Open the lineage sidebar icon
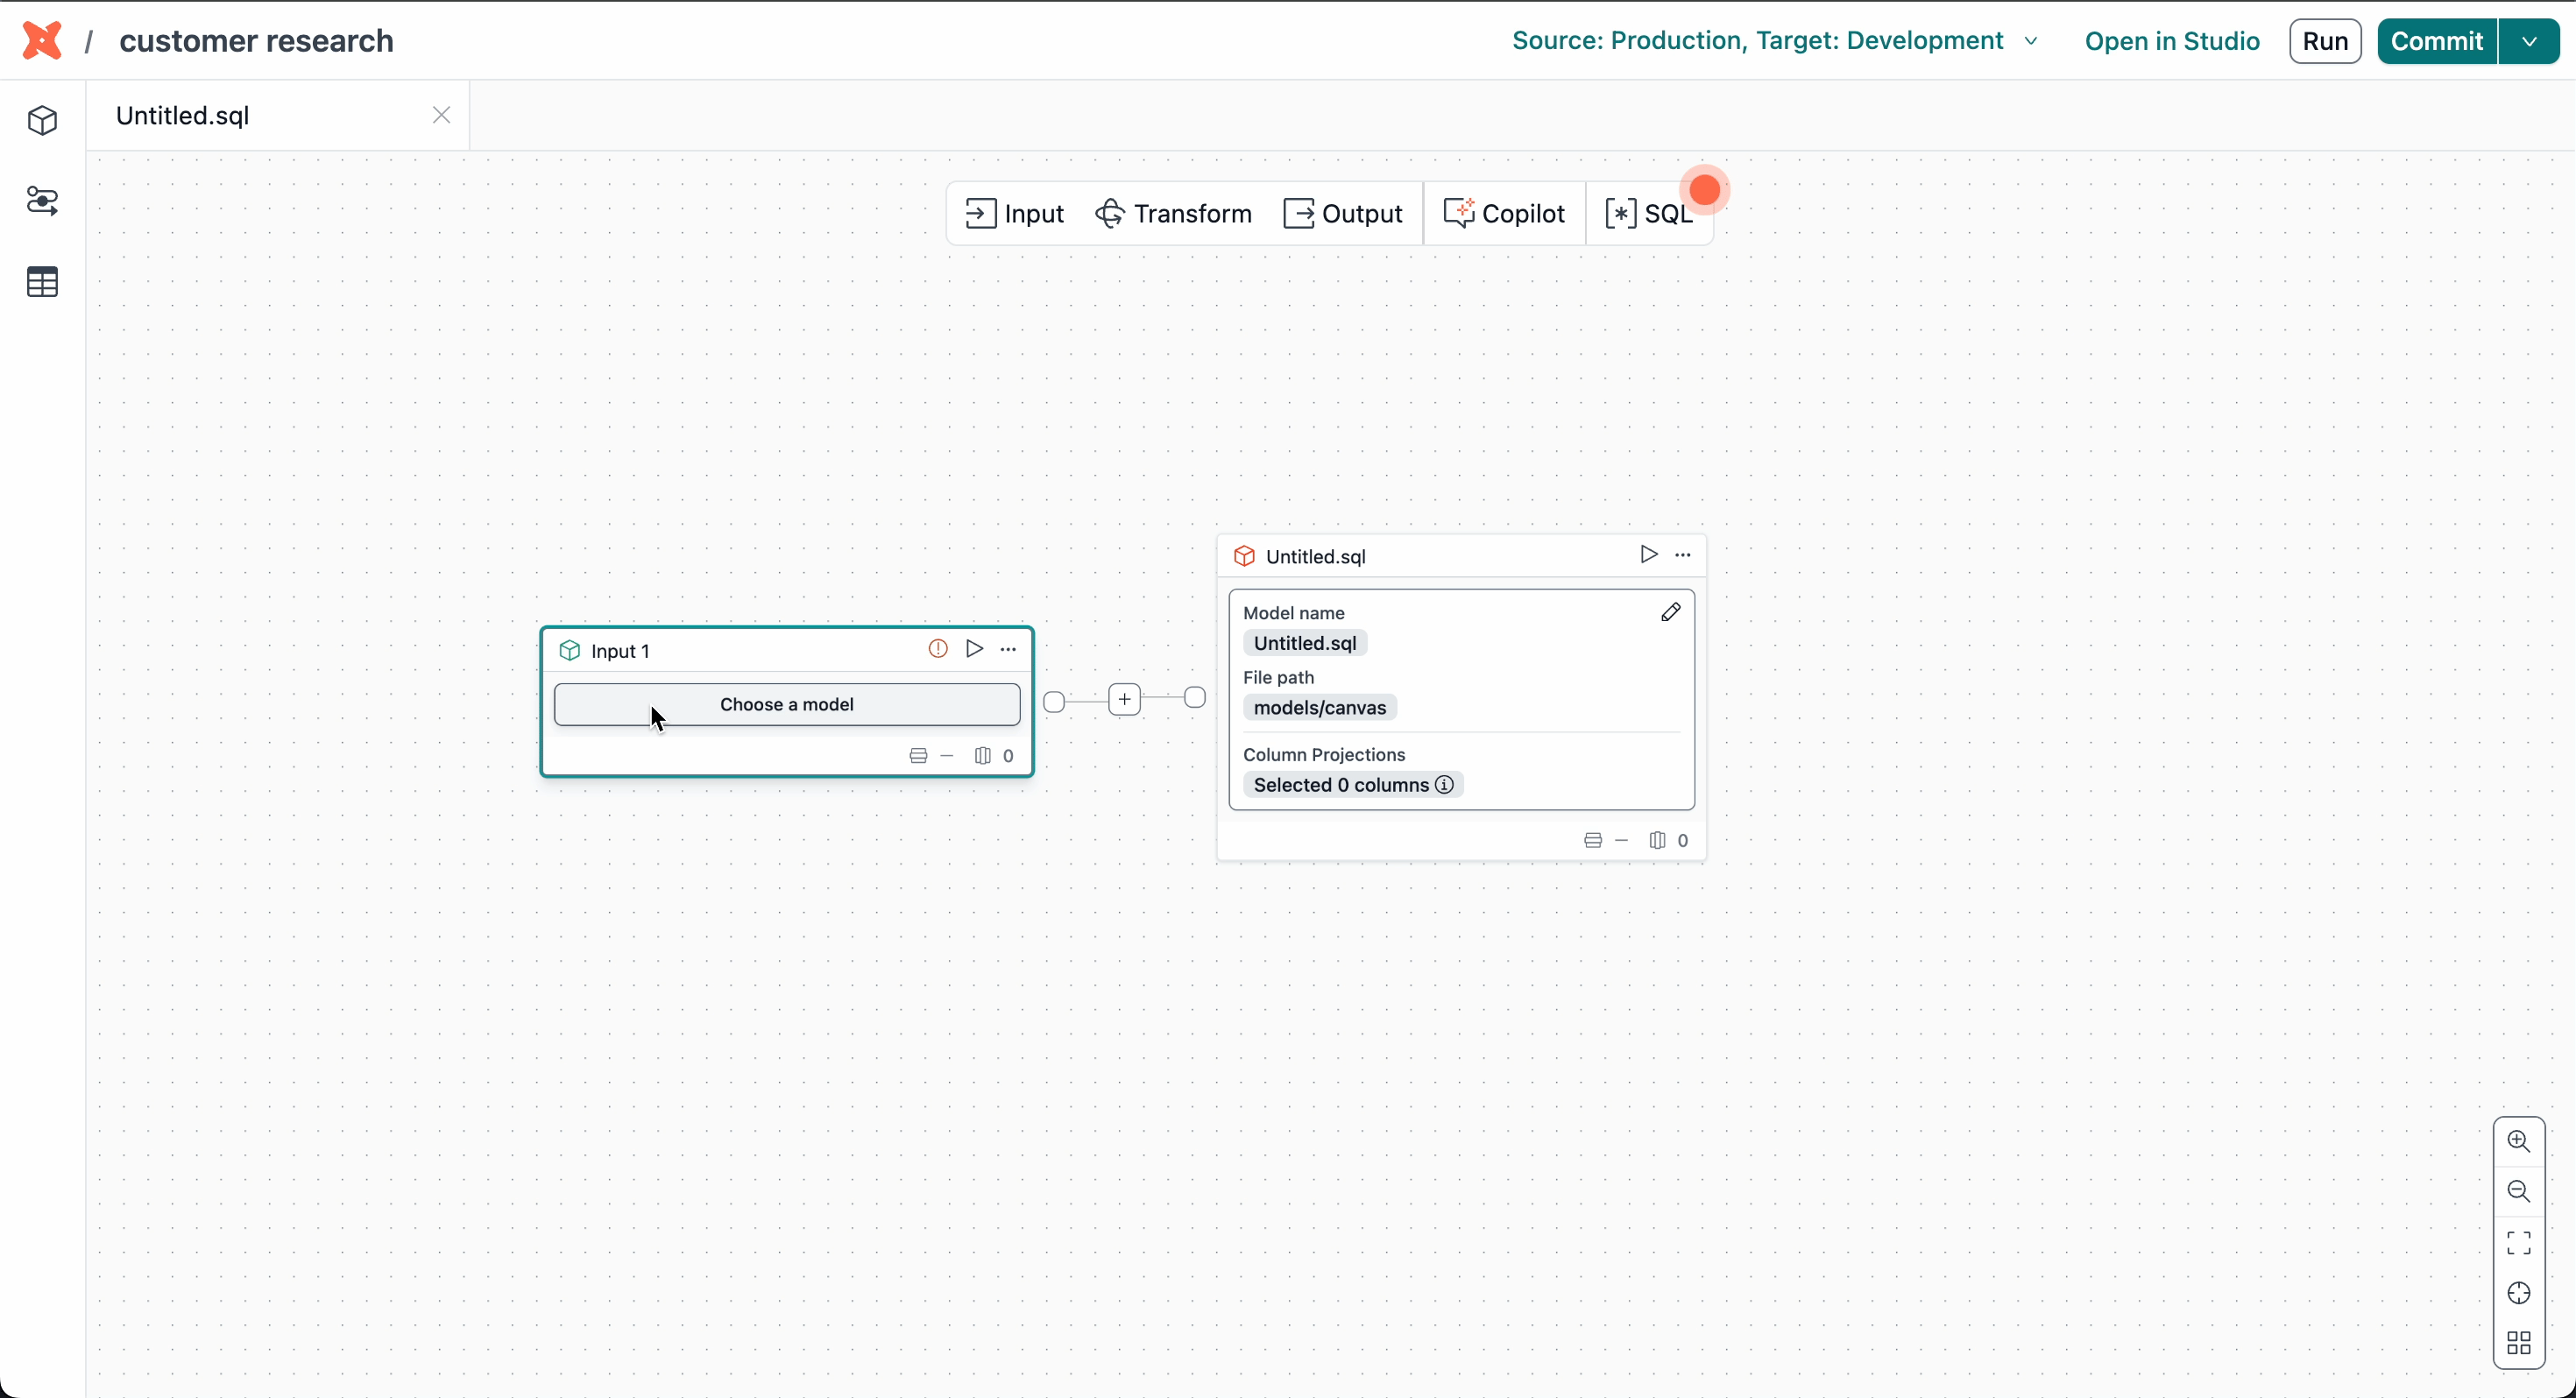Image resolution: width=2576 pixels, height=1398 pixels. [x=42, y=201]
